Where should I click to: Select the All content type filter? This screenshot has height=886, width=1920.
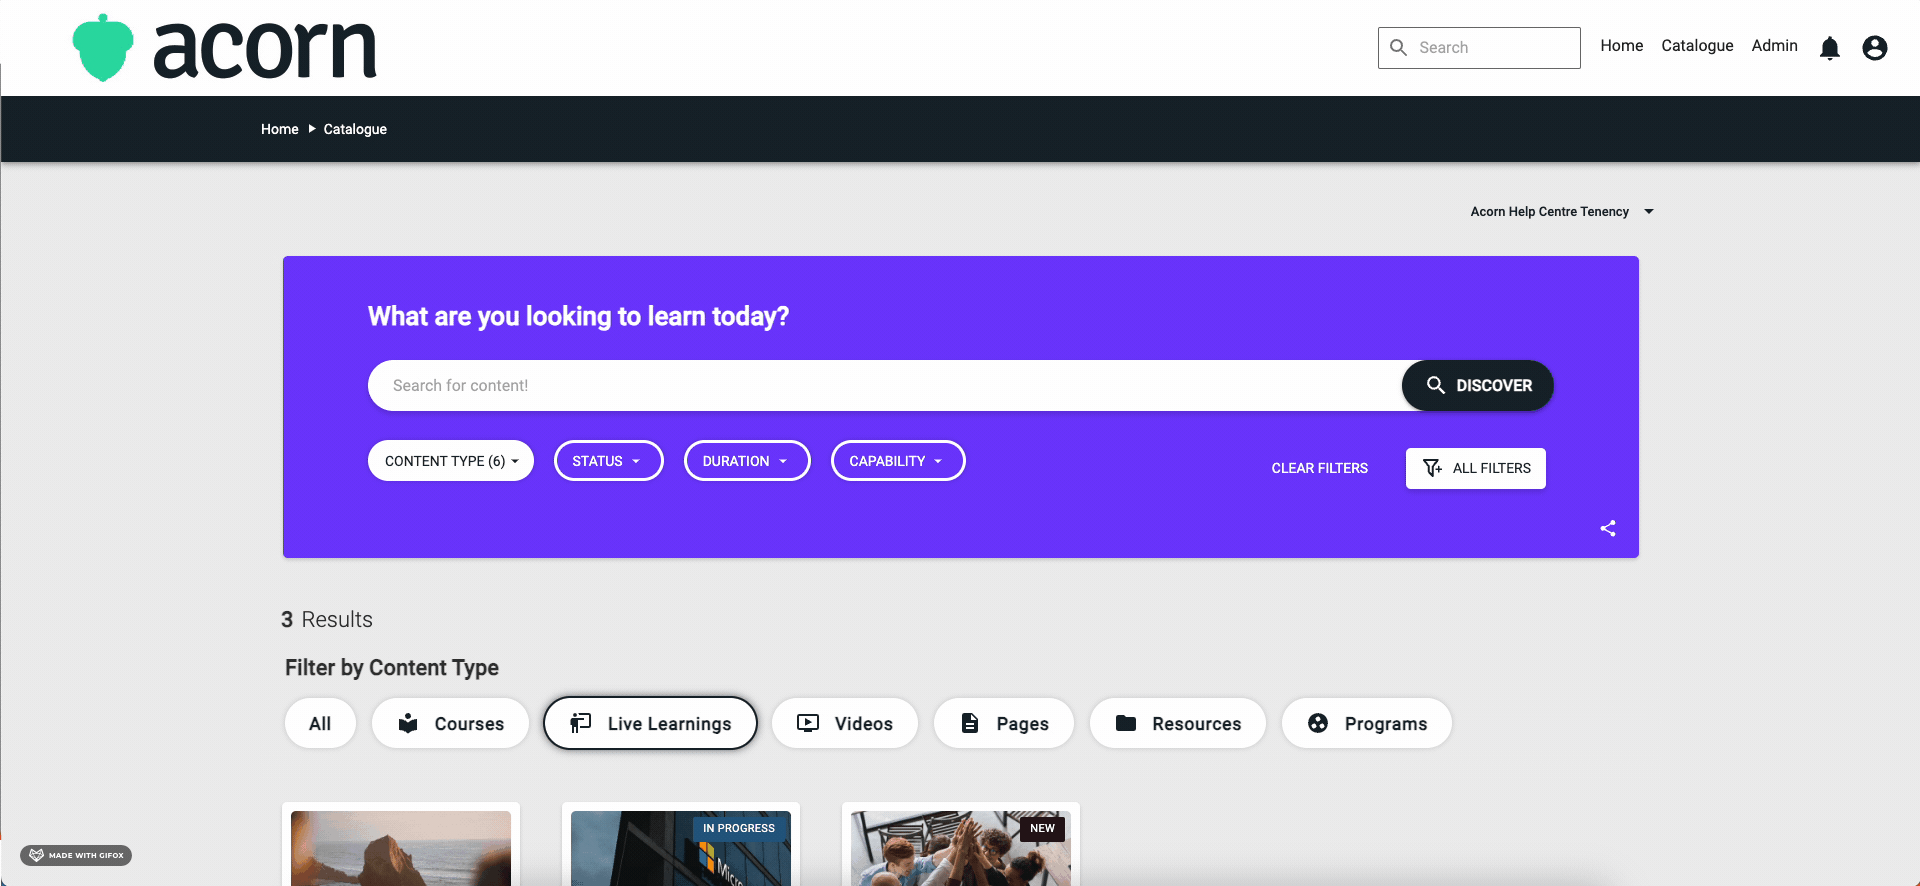pos(320,723)
